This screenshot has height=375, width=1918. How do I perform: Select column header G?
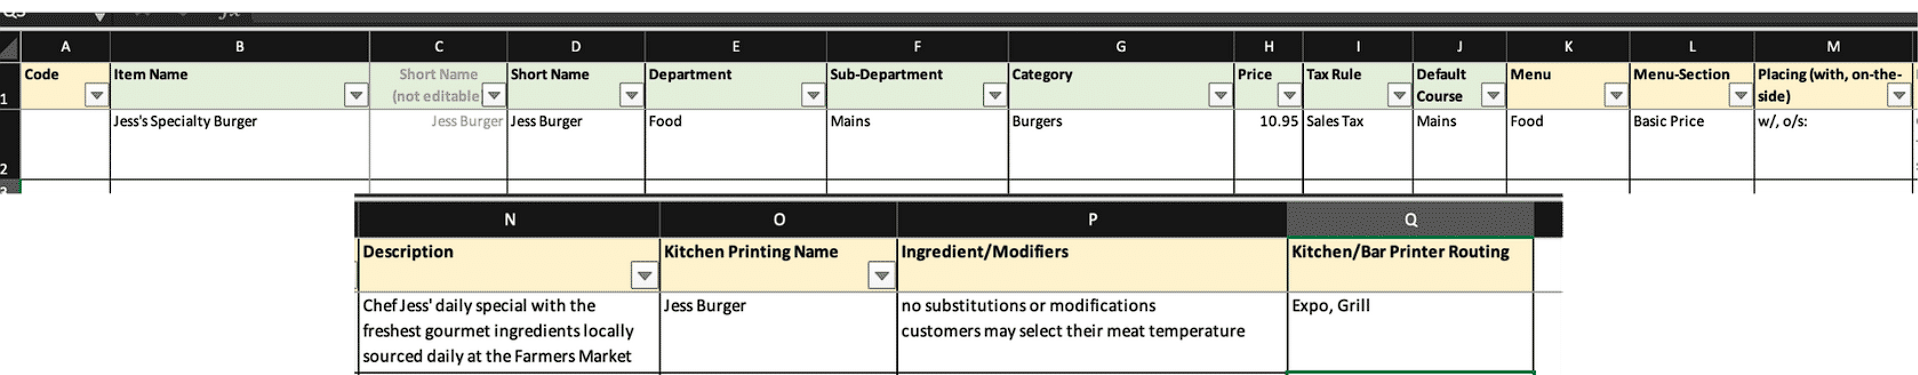1120,46
